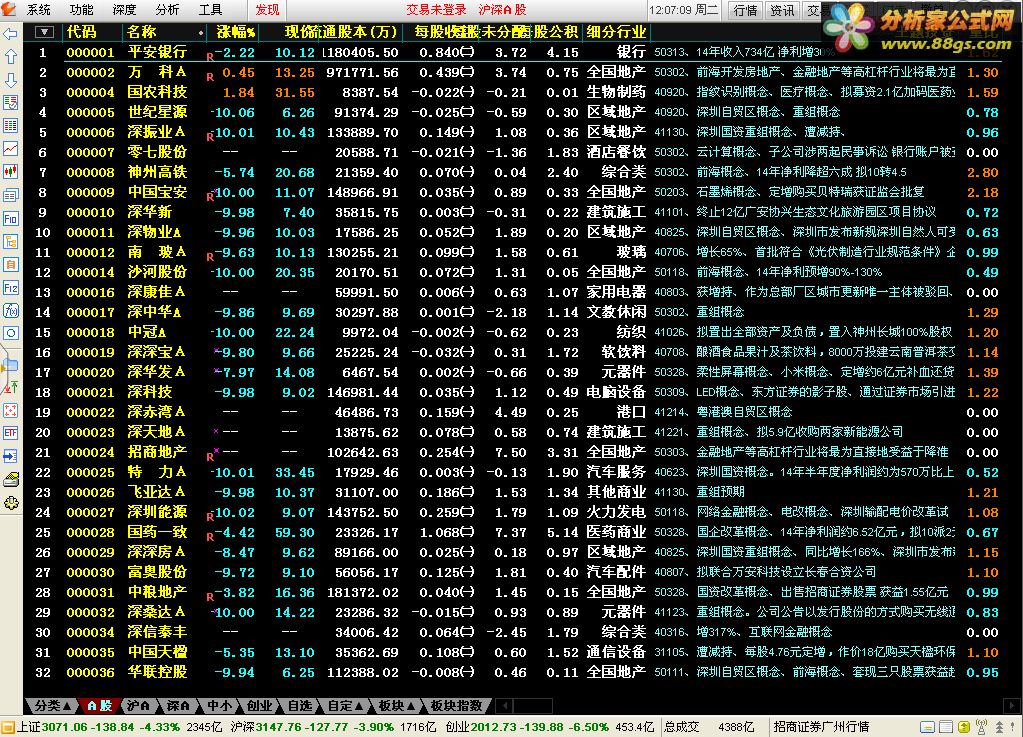This screenshot has height=737, width=1023.
Task: Click the yellow gear settings sidebar icon
Action: pos(10,503)
